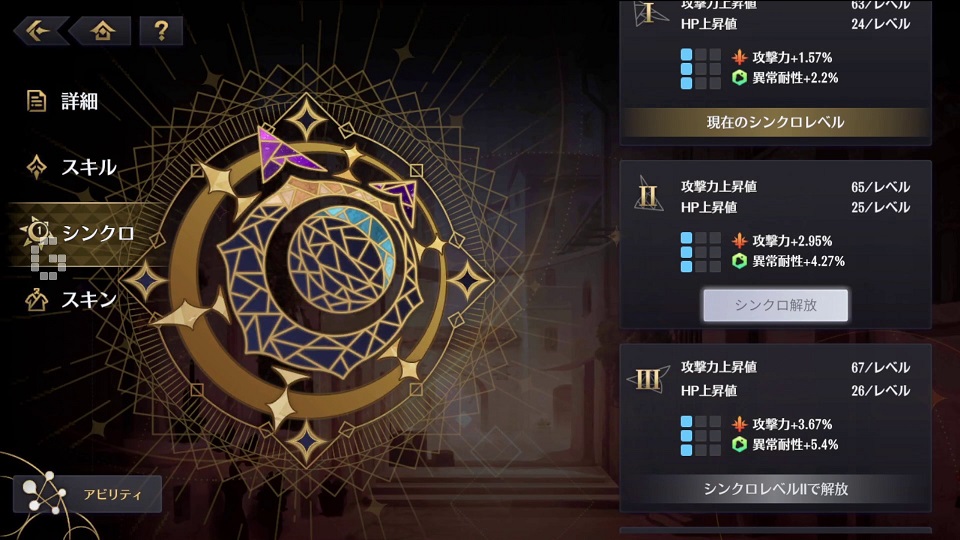This screenshot has height=540, width=960.
Task: Go to the home screen icon
Action: [102, 31]
